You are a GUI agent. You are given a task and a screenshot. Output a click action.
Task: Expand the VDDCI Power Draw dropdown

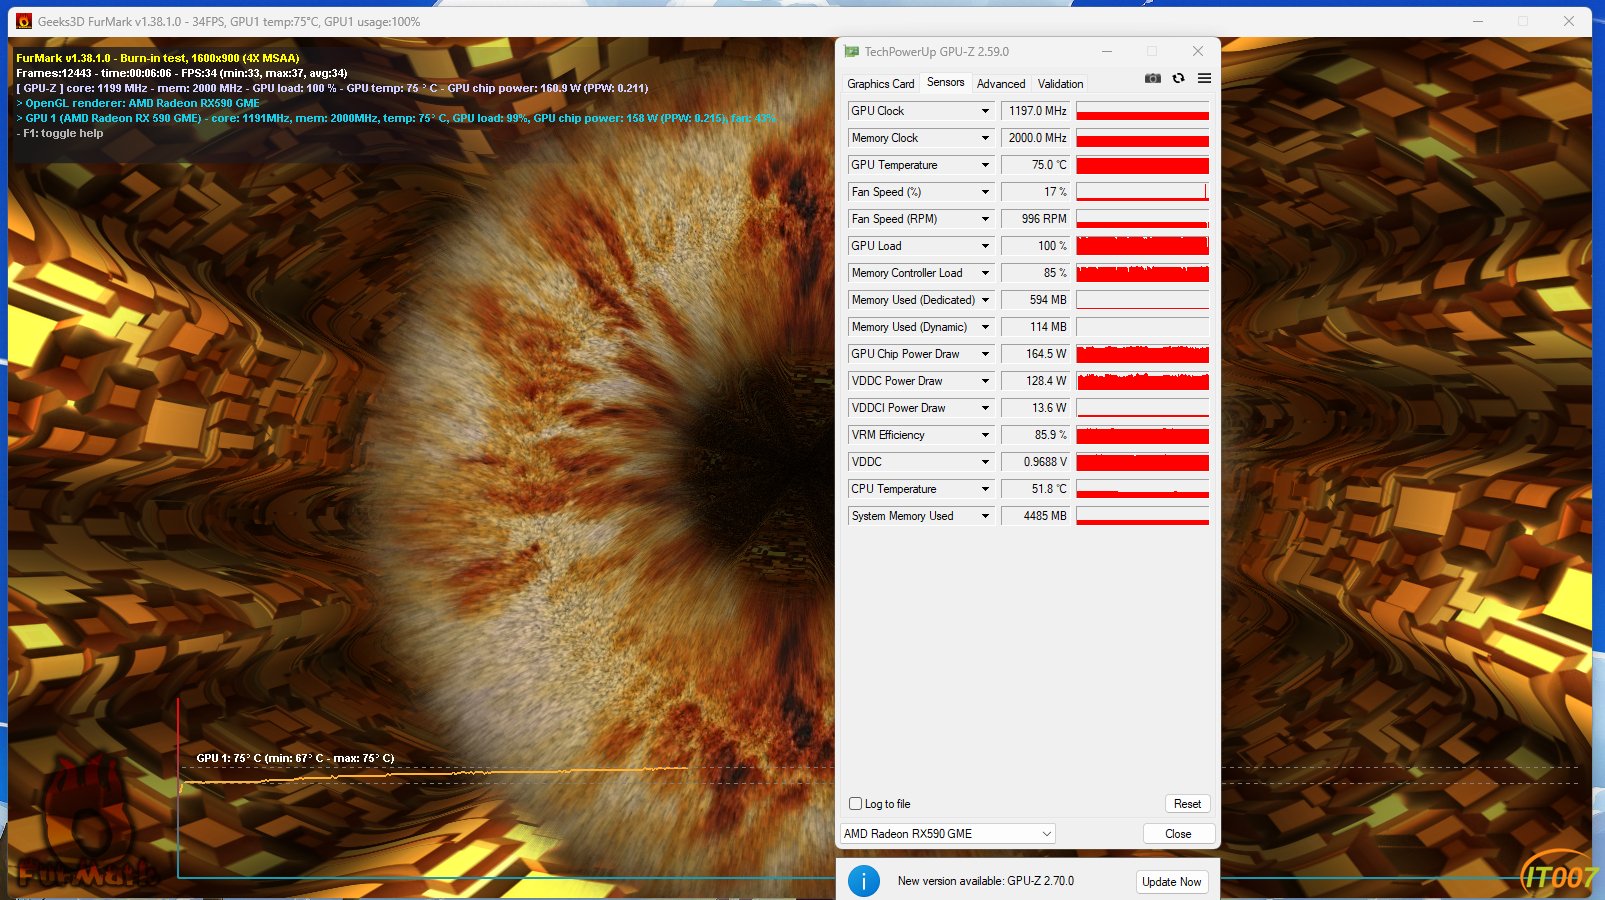pos(985,408)
